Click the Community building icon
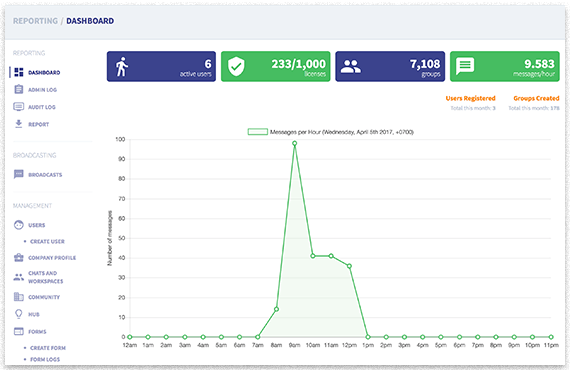Image resolution: width=570 pixels, height=370 pixels. 19,297
